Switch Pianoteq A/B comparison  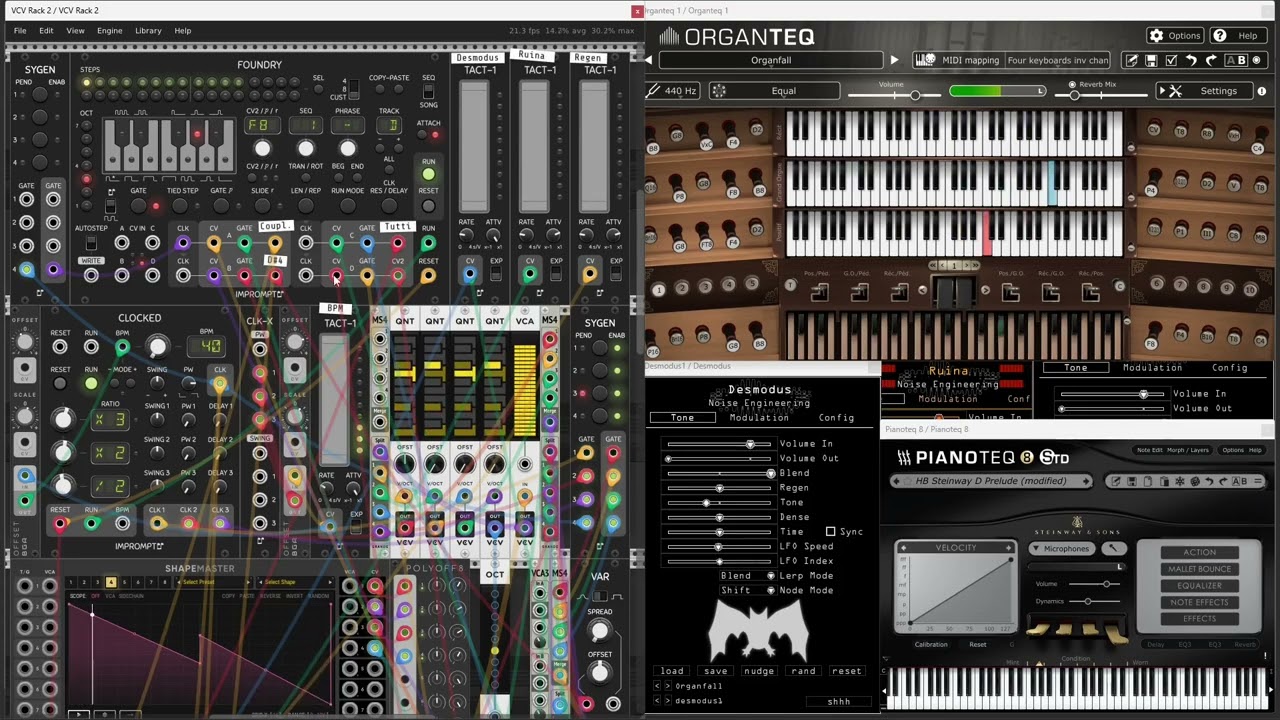pyautogui.click(x=1239, y=481)
